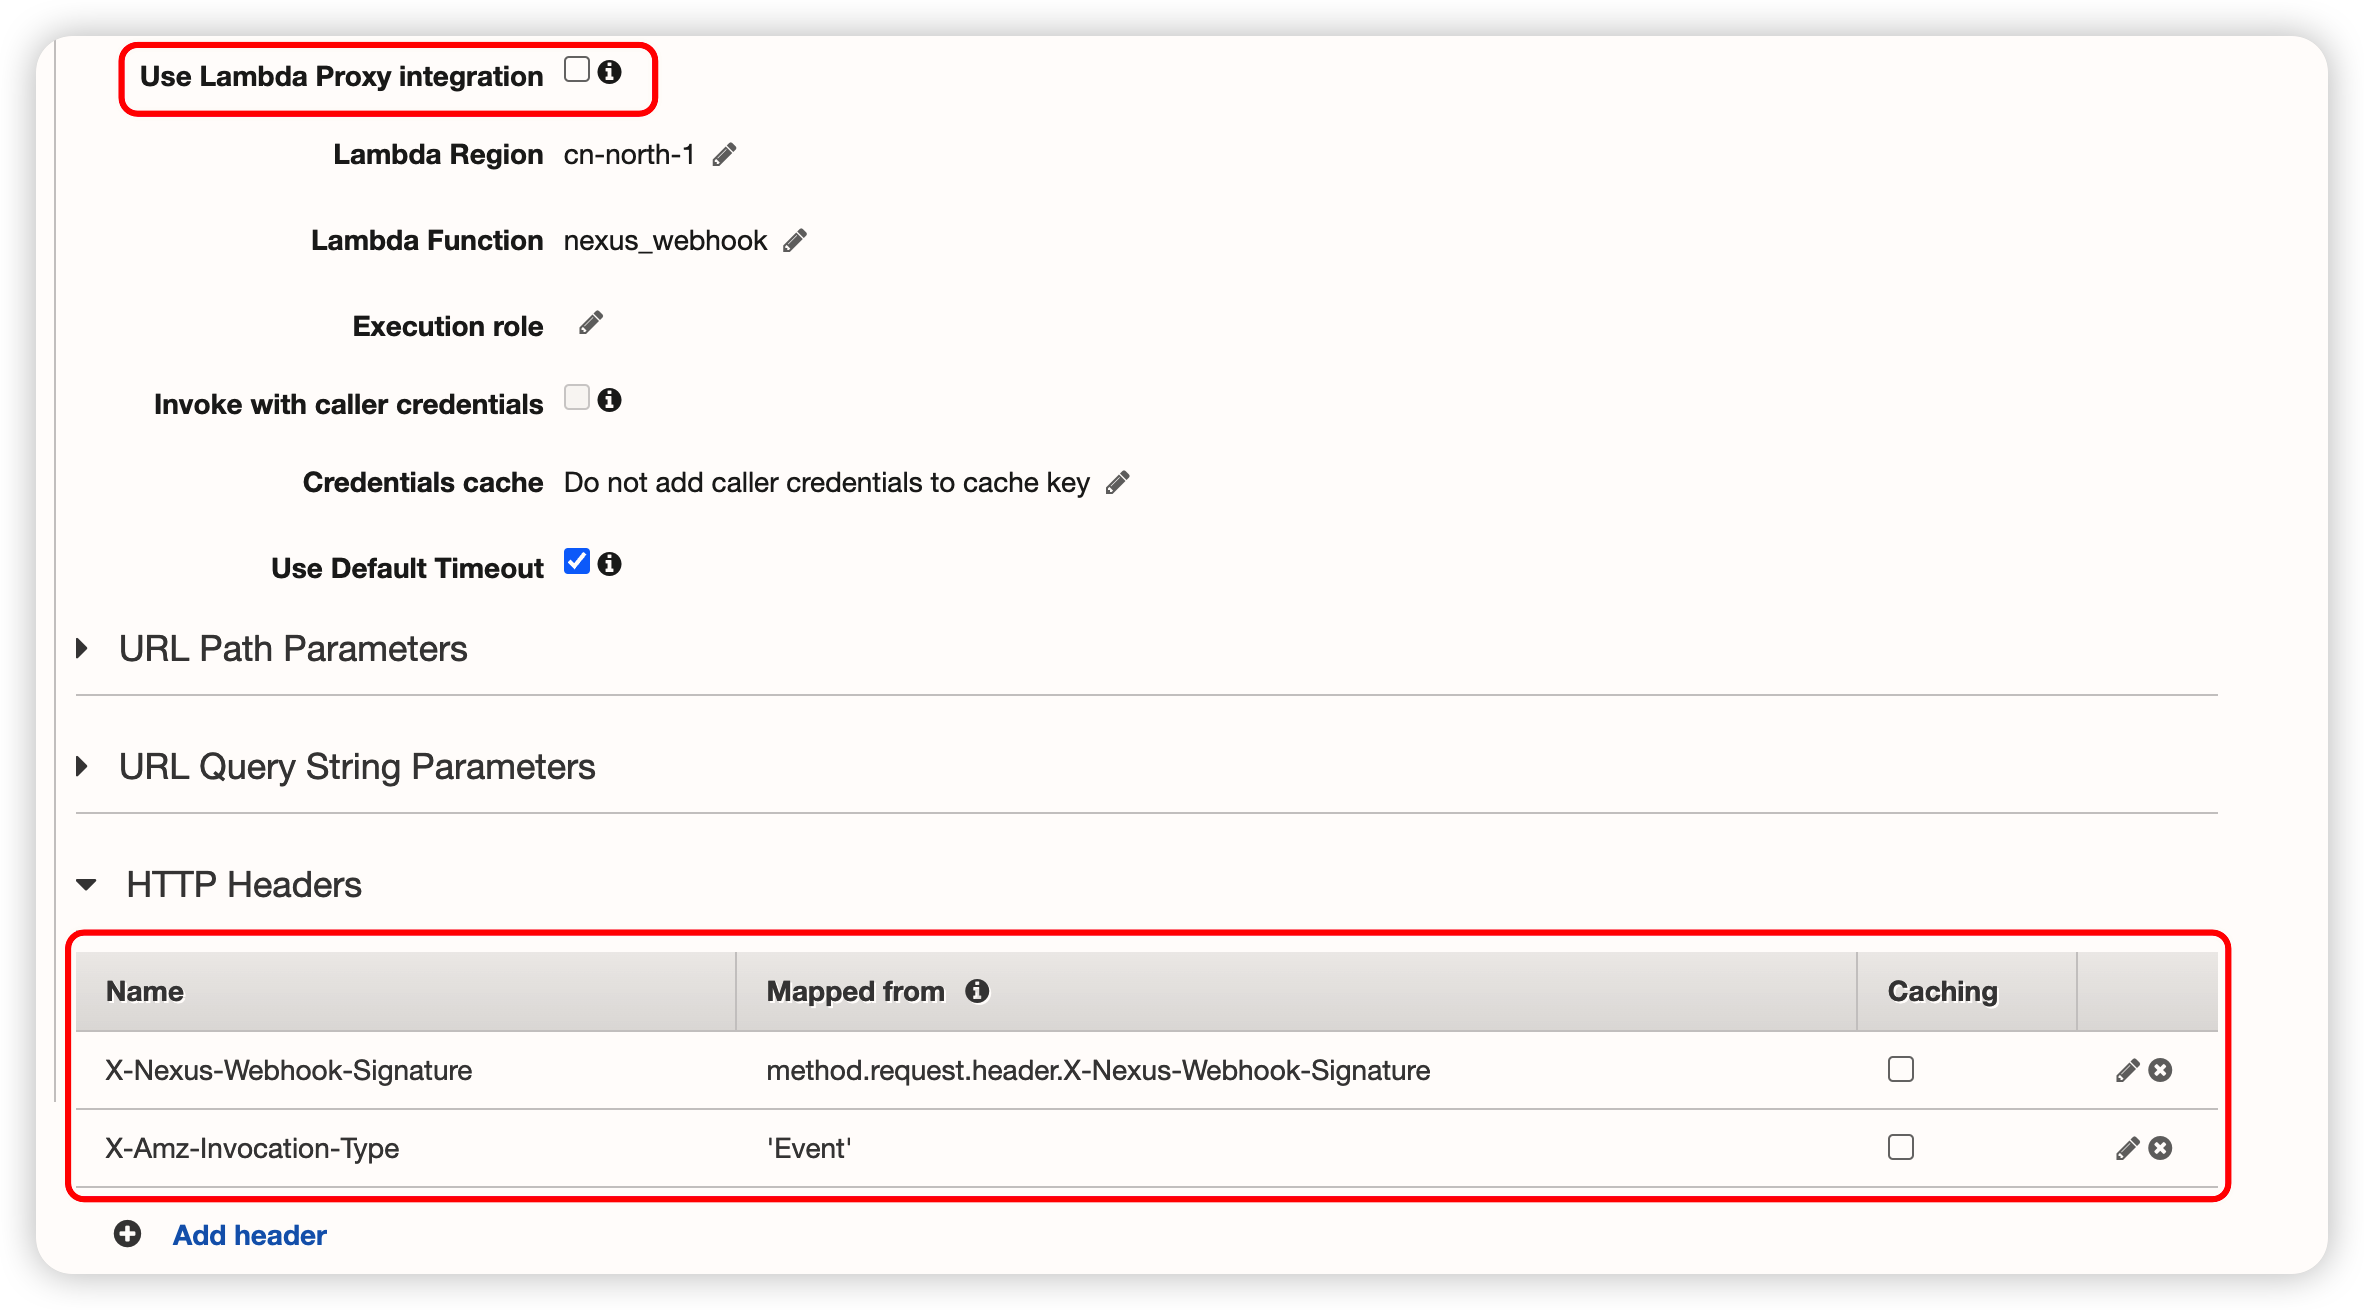Image resolution: width=2364 pixels, height=1310 pixels.
Task: Show info for Use Default Timeout
Action: pyautogui.click(x=609, y=564)
